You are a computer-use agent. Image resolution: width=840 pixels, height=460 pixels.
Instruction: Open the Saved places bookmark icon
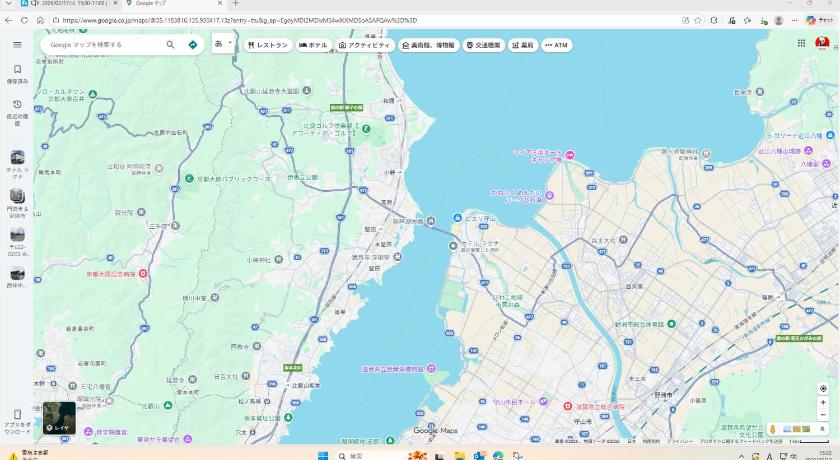17,70
